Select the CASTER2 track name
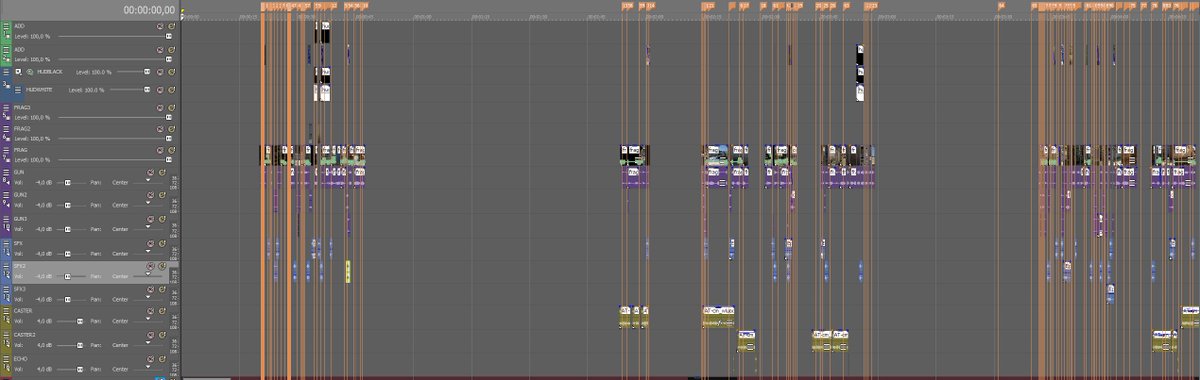Viewport: 1200px width, 380px height. click(x=25, y=335)
